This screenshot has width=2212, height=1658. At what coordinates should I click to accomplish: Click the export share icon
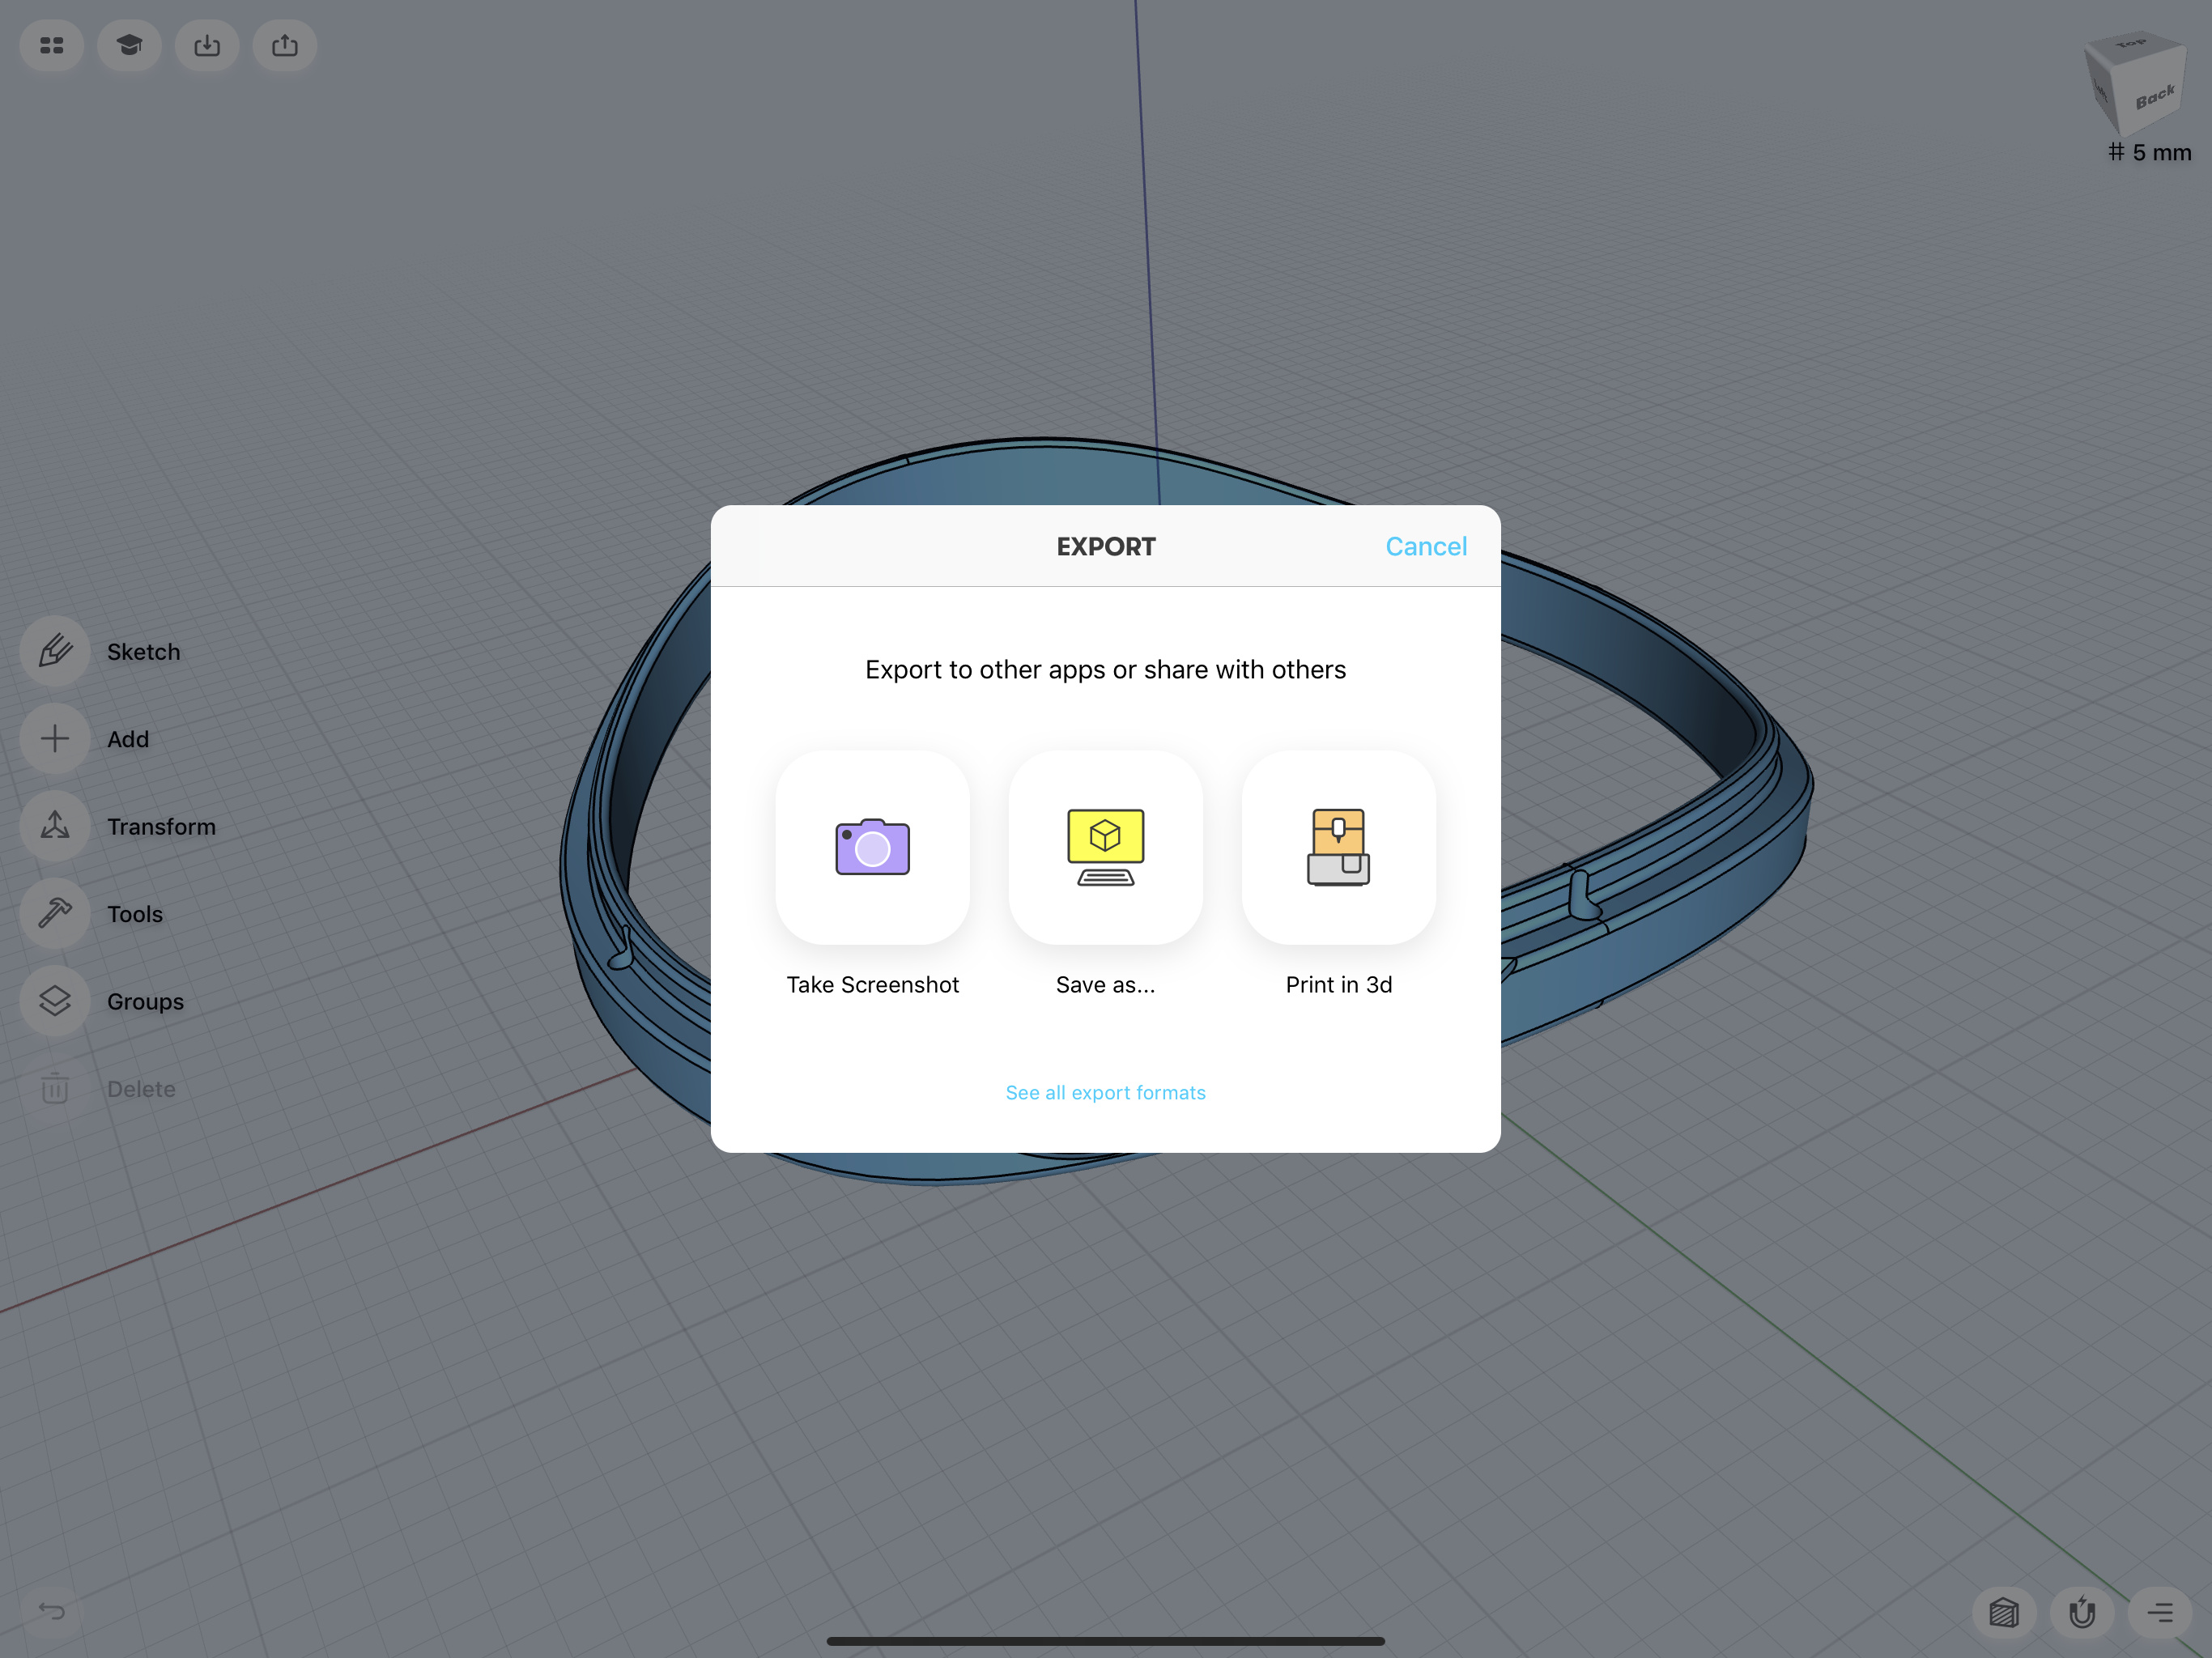(285, 46)
